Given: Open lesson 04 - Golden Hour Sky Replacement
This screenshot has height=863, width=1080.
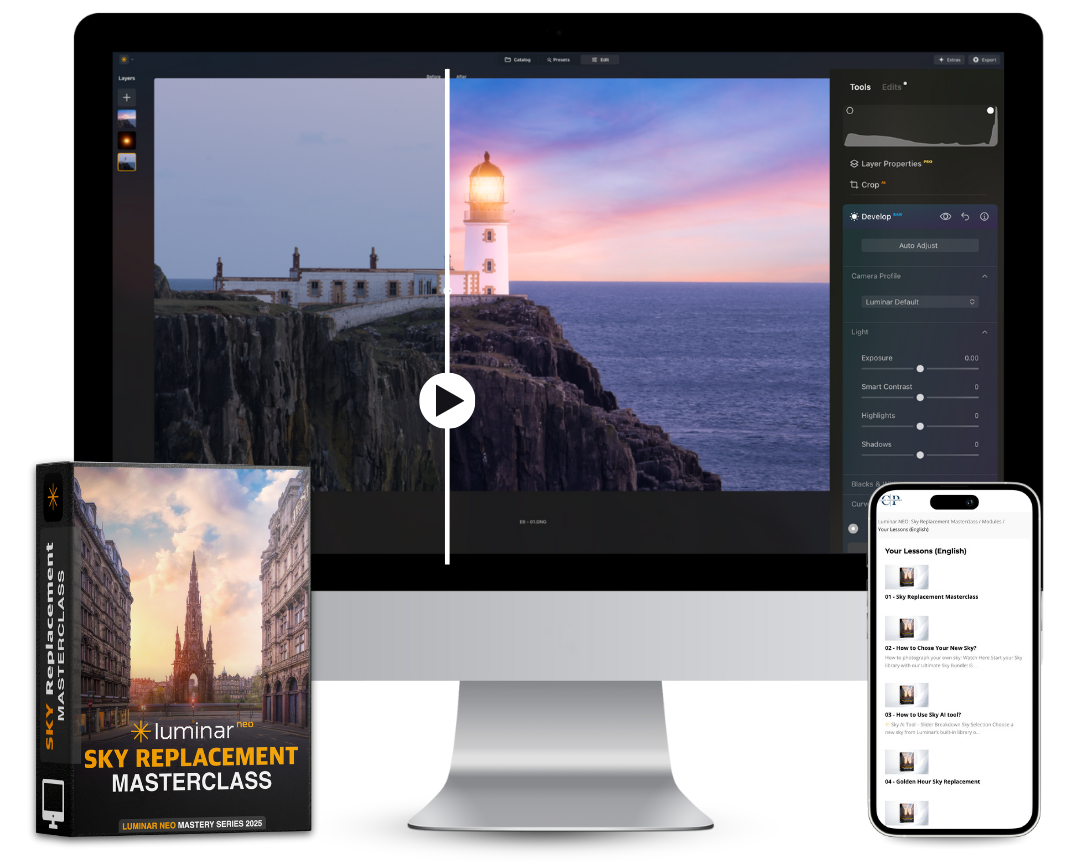Looking at the screenshot, I should (x=932, y=782).
